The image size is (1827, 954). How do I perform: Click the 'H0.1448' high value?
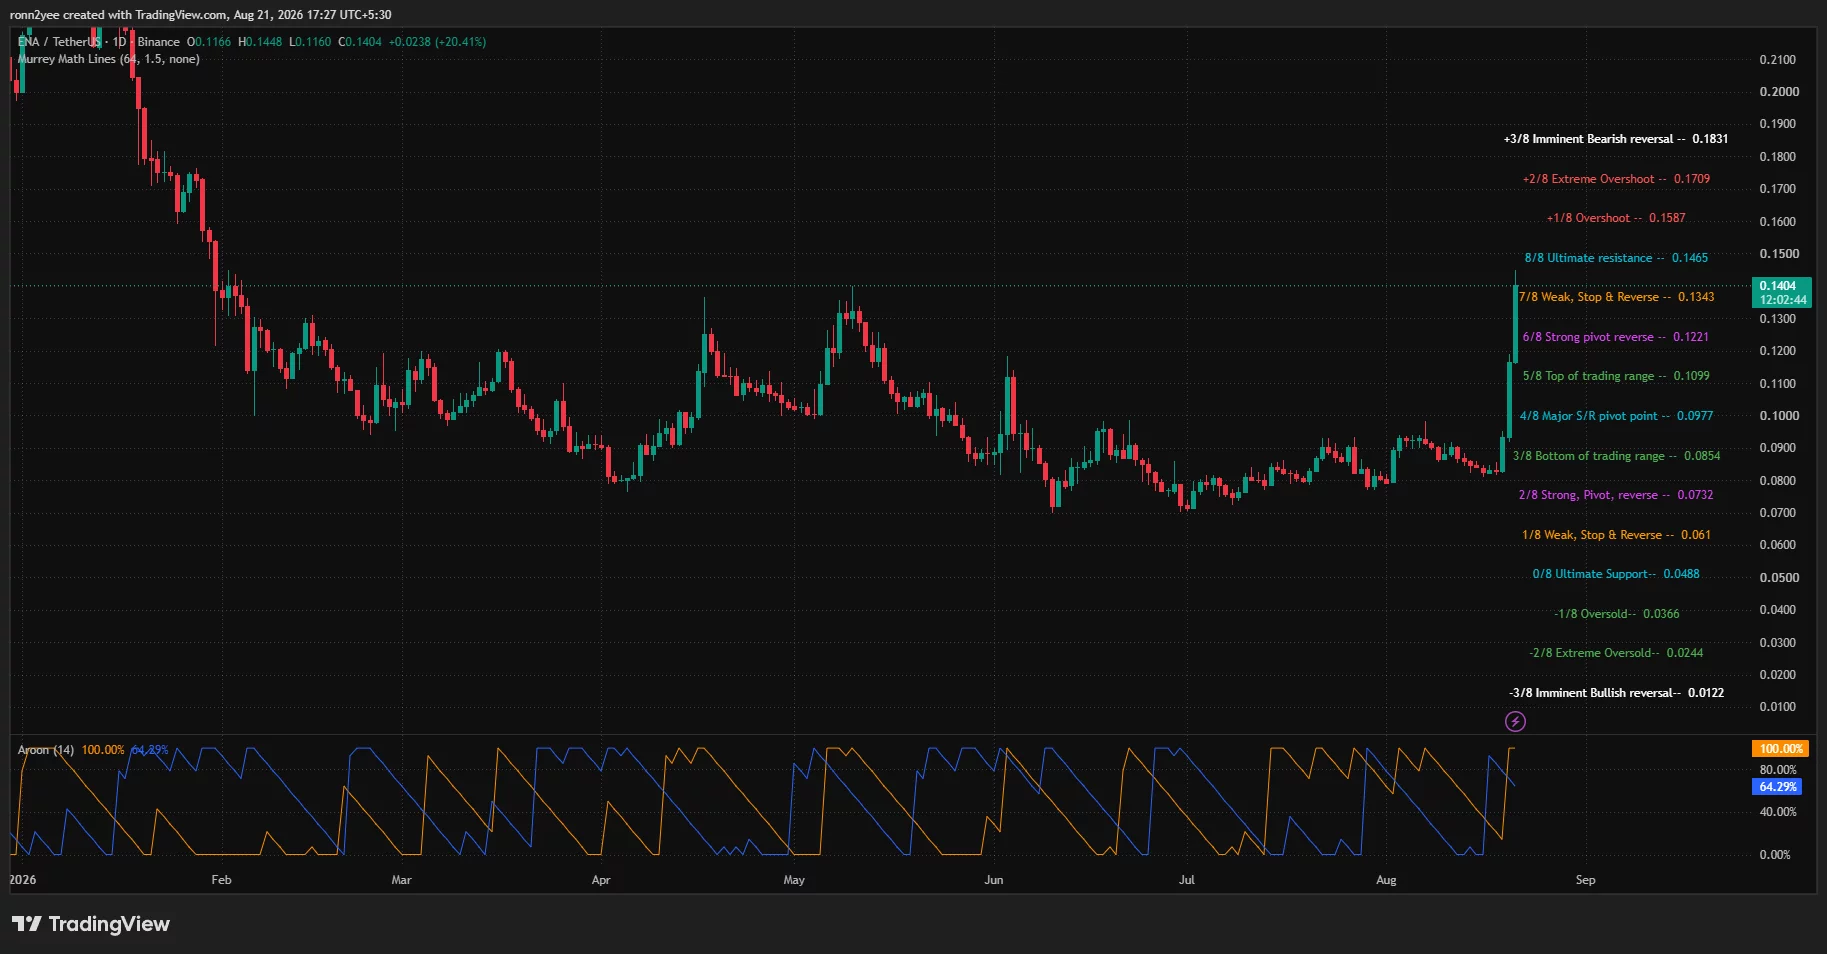260,42
